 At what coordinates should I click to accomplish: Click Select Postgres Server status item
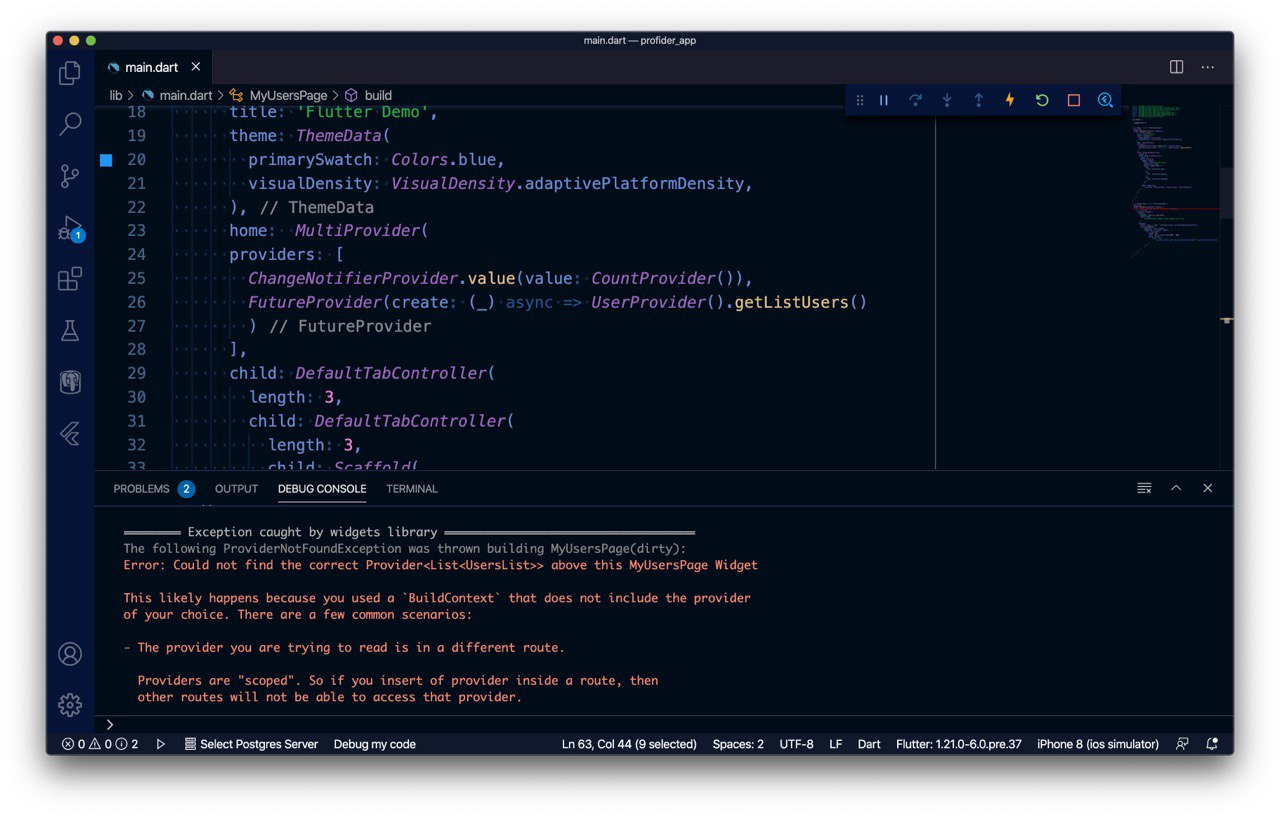(251, 744)
